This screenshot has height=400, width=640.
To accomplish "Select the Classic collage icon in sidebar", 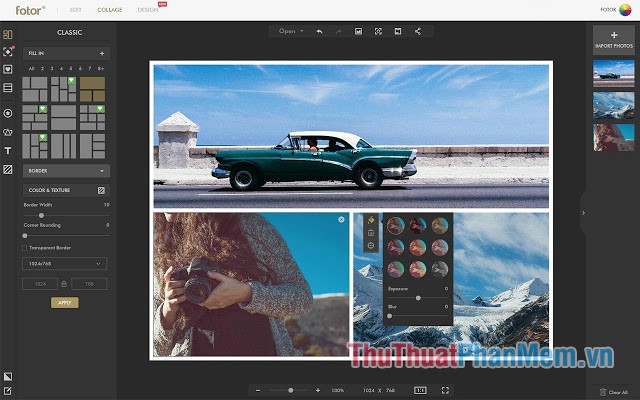I will click(x=7, y=35).
